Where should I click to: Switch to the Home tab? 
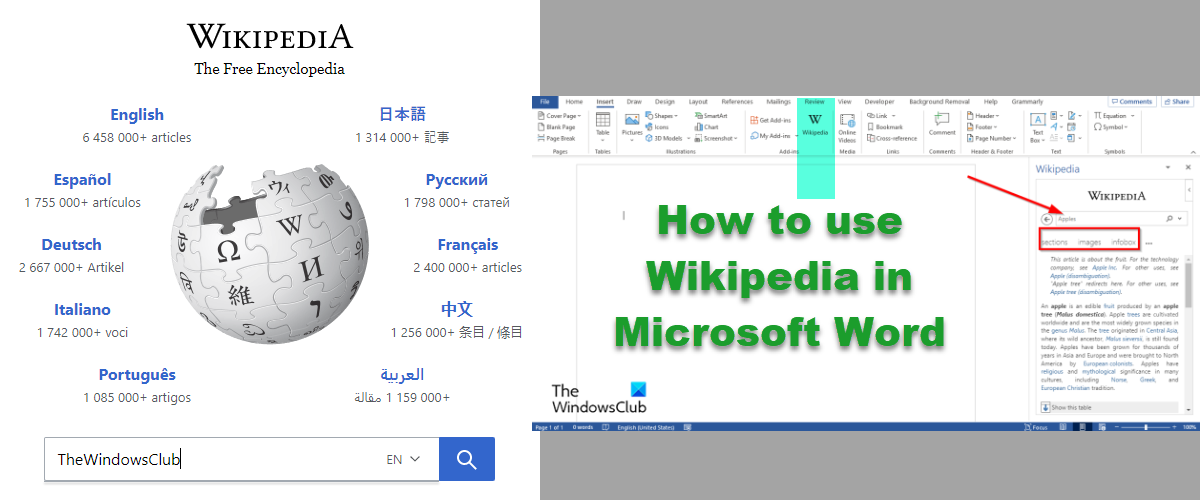[x=574, y=101]
